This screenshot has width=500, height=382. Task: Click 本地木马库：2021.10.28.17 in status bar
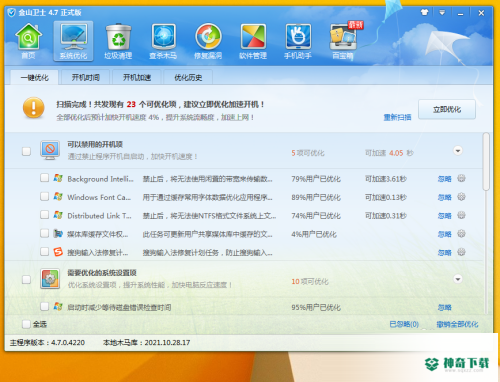[x=147, y=342]
